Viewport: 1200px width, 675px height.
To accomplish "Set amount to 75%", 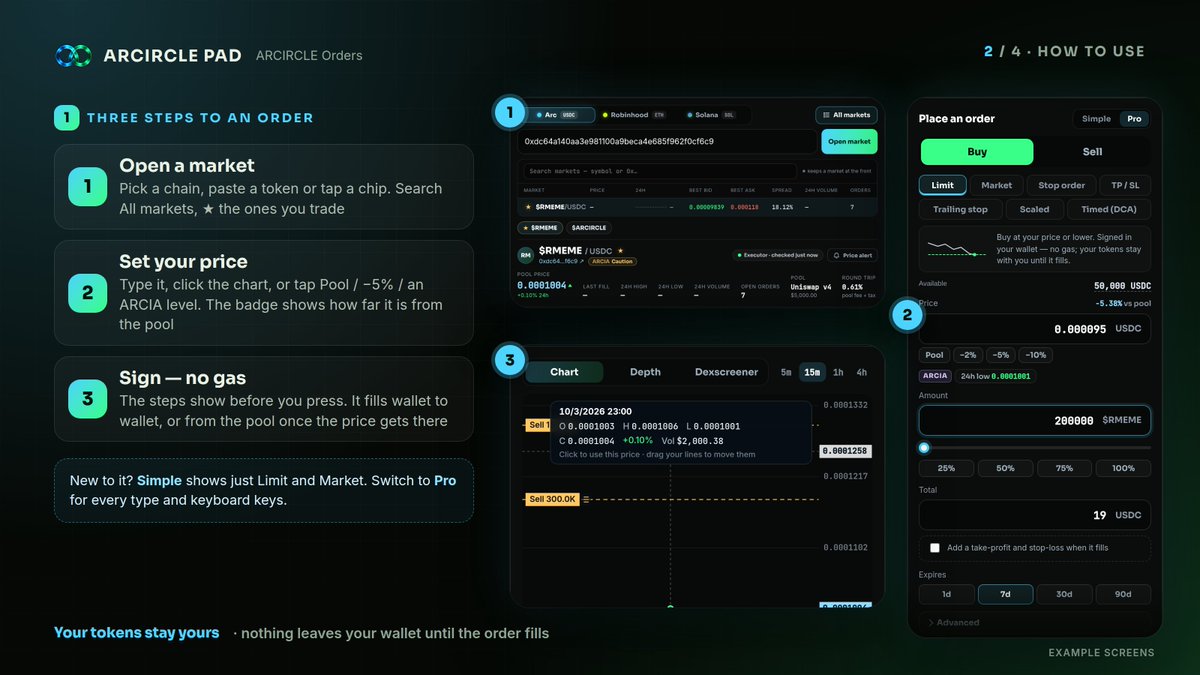I will [1064, 468].
